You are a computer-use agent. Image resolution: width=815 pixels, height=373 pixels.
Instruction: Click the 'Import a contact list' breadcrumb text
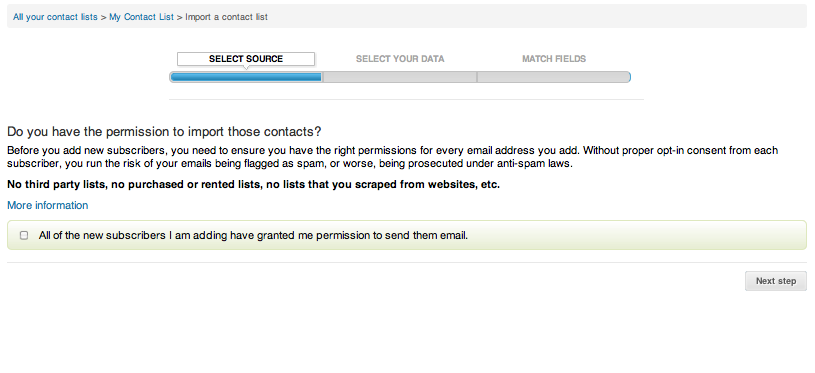click(227, 17)
